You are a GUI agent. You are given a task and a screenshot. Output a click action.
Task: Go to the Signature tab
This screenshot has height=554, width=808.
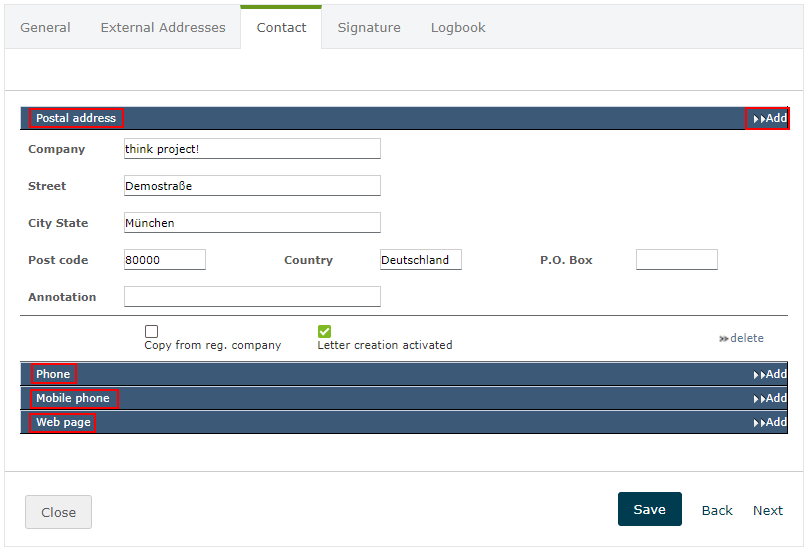tap(369, 27)
